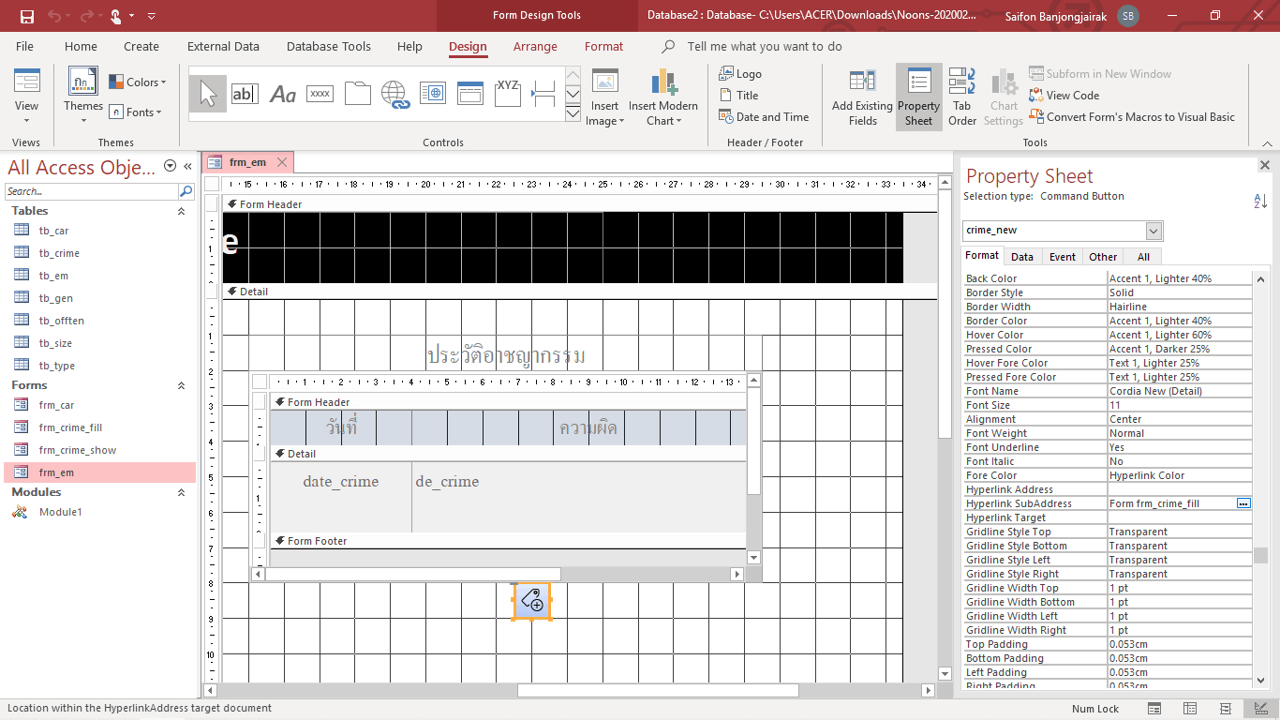Collapse the Forms group
1280x720 pixels.
pos(181,385)
